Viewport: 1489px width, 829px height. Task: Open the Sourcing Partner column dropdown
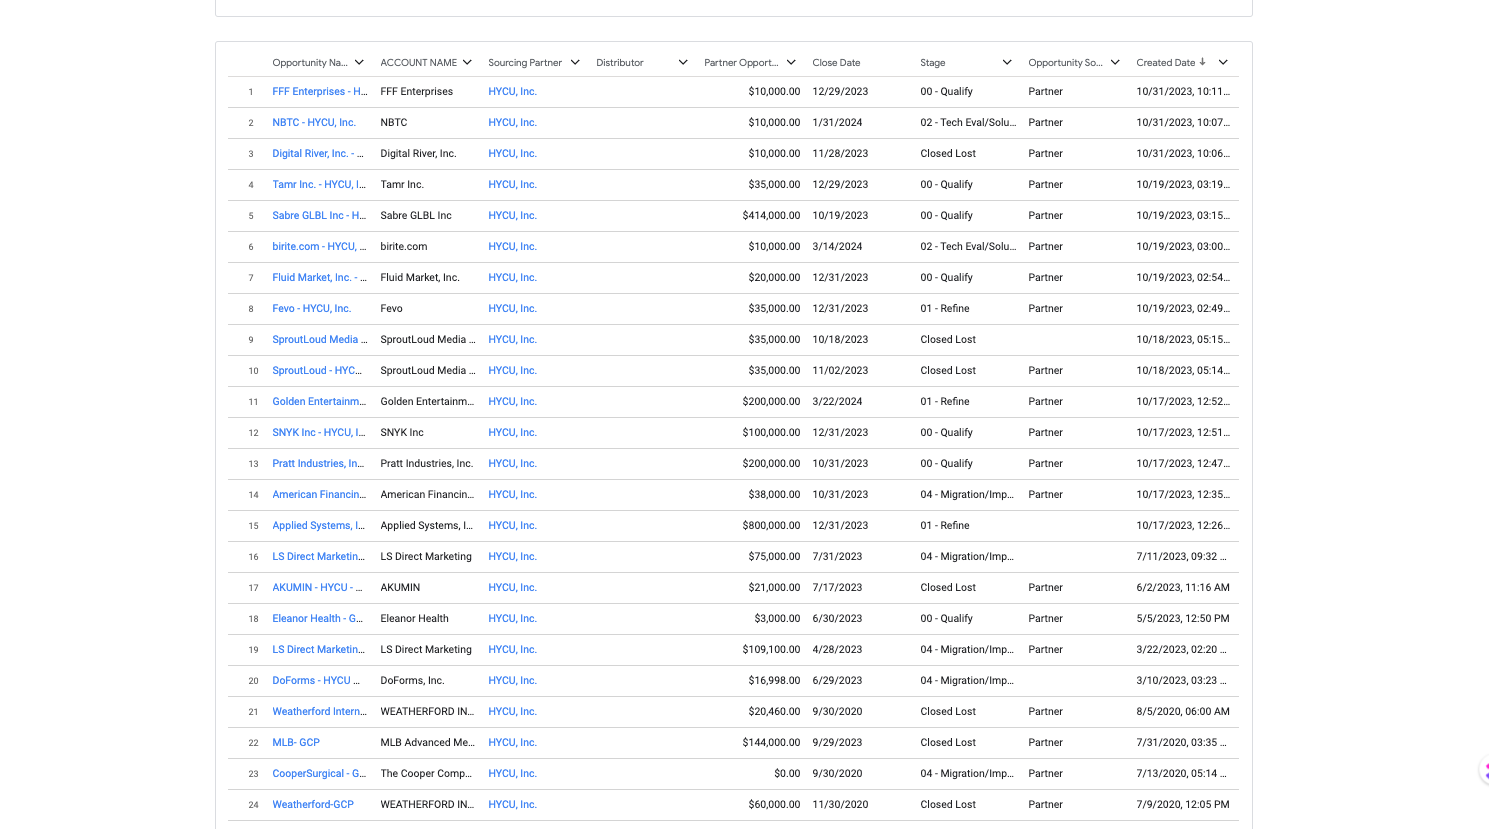(575, 62)
